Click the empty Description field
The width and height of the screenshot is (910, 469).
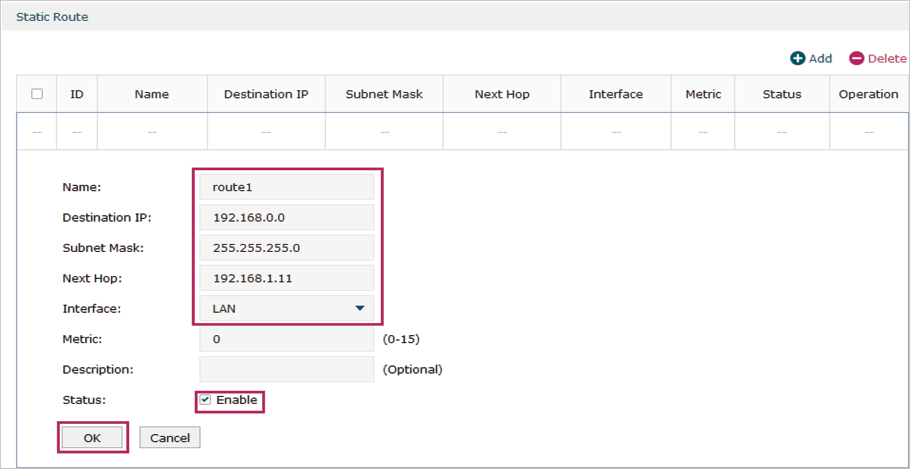(x=287, y=369)
